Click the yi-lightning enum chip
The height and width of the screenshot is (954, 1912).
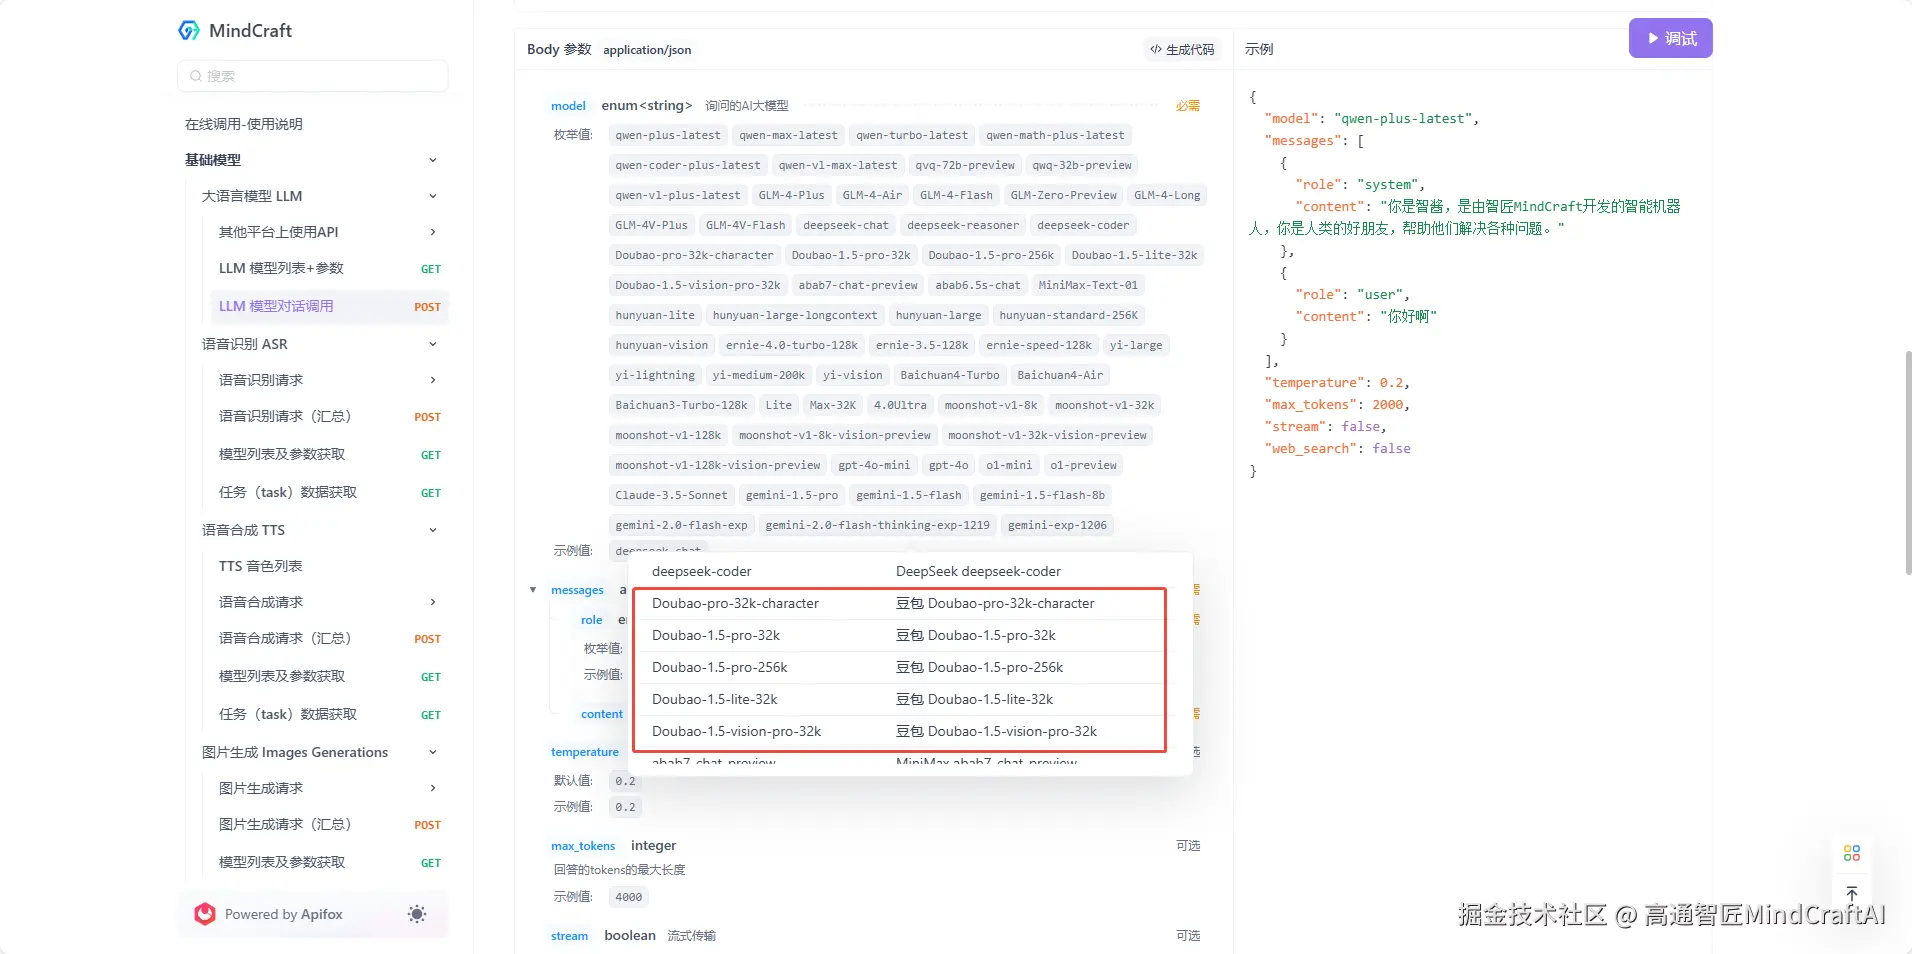[655, 375]
